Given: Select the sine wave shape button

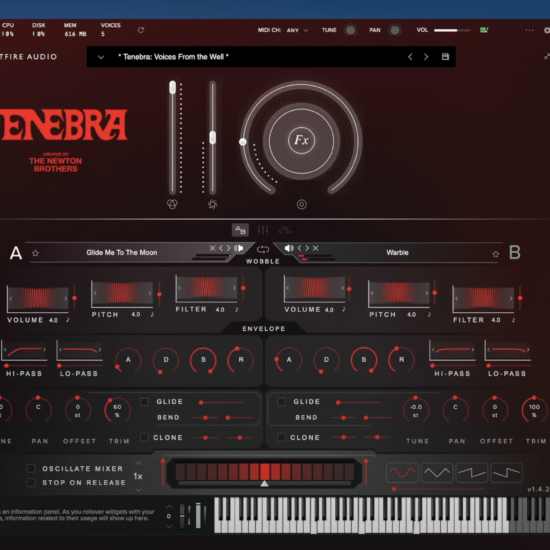Looking at the screenshot, I should click(x=402, y=473).
